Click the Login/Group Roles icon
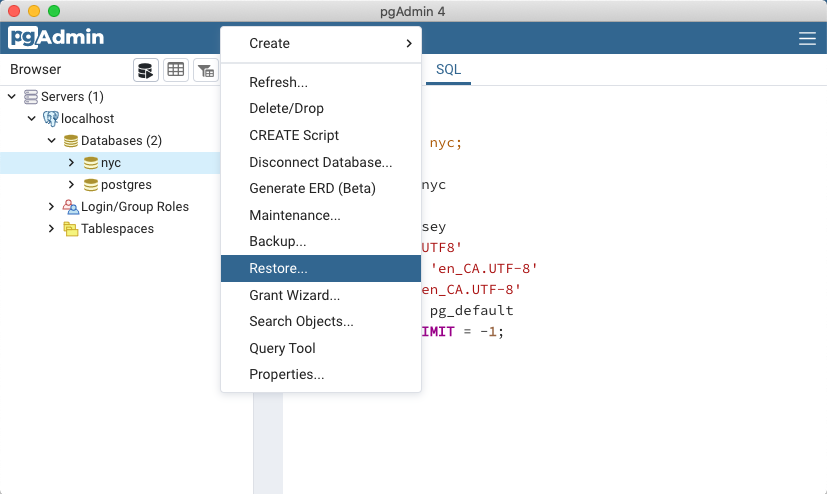This screenshot has width=827, height=494. pos(71,207)
